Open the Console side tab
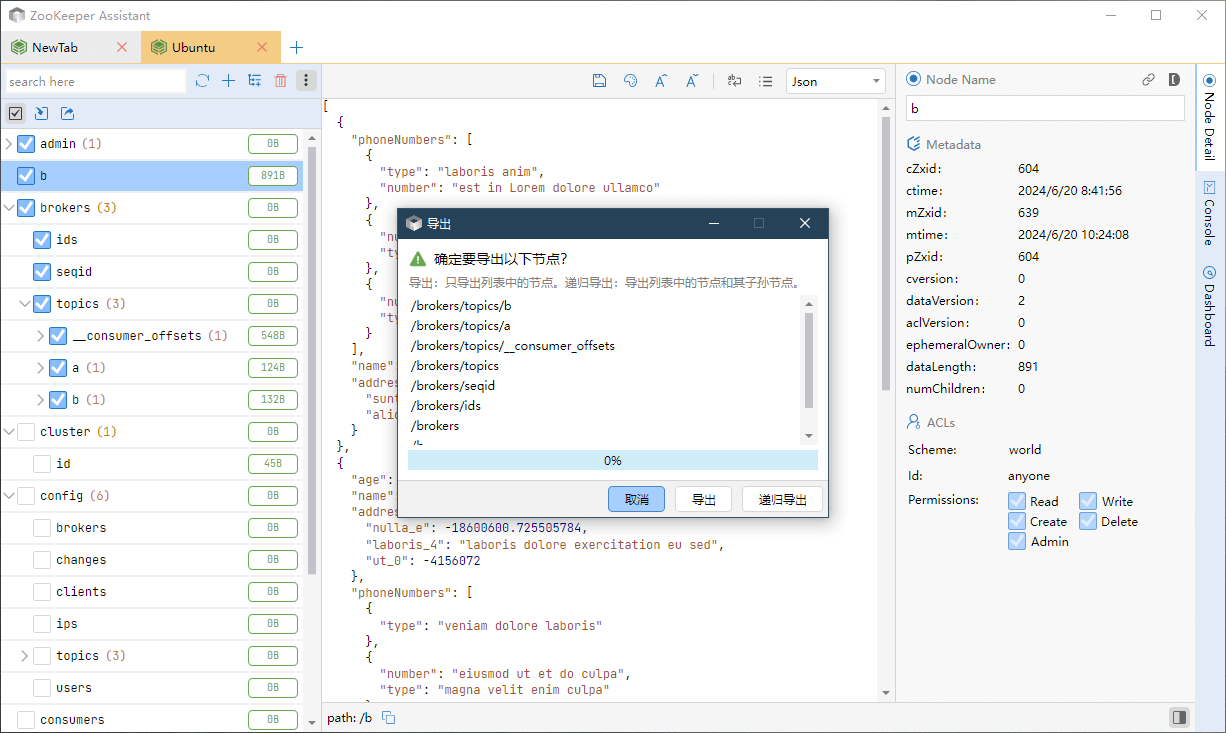Image resolution: width=1226 pixels, height=733 pixels. 1209,213
